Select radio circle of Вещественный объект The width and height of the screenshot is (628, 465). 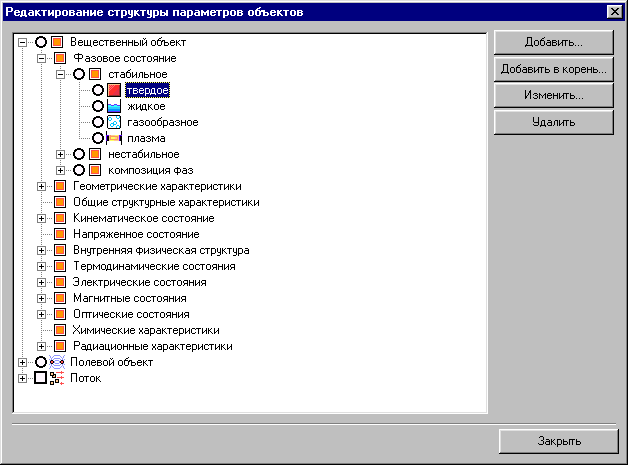(41, 42)
